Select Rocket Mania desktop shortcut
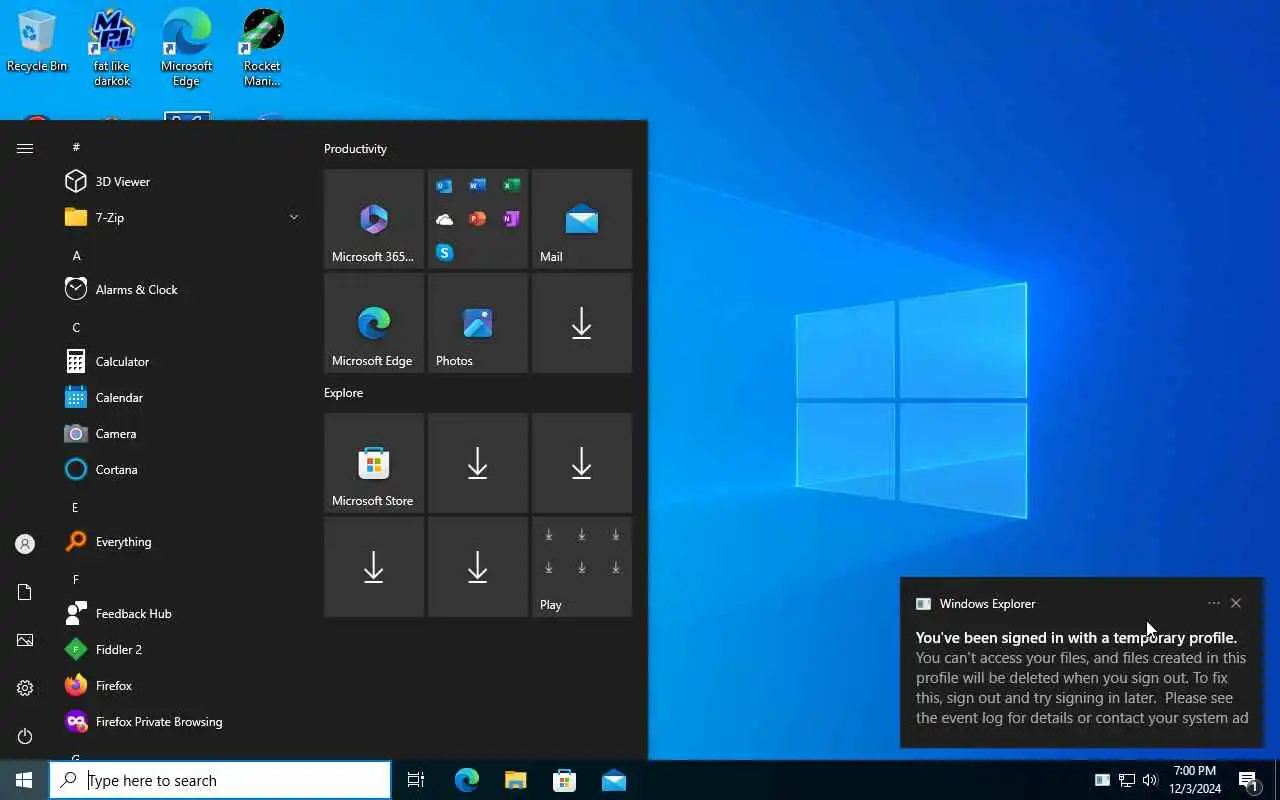The height and width of the screenshot is (800, 1280). [x=262, y=48]
